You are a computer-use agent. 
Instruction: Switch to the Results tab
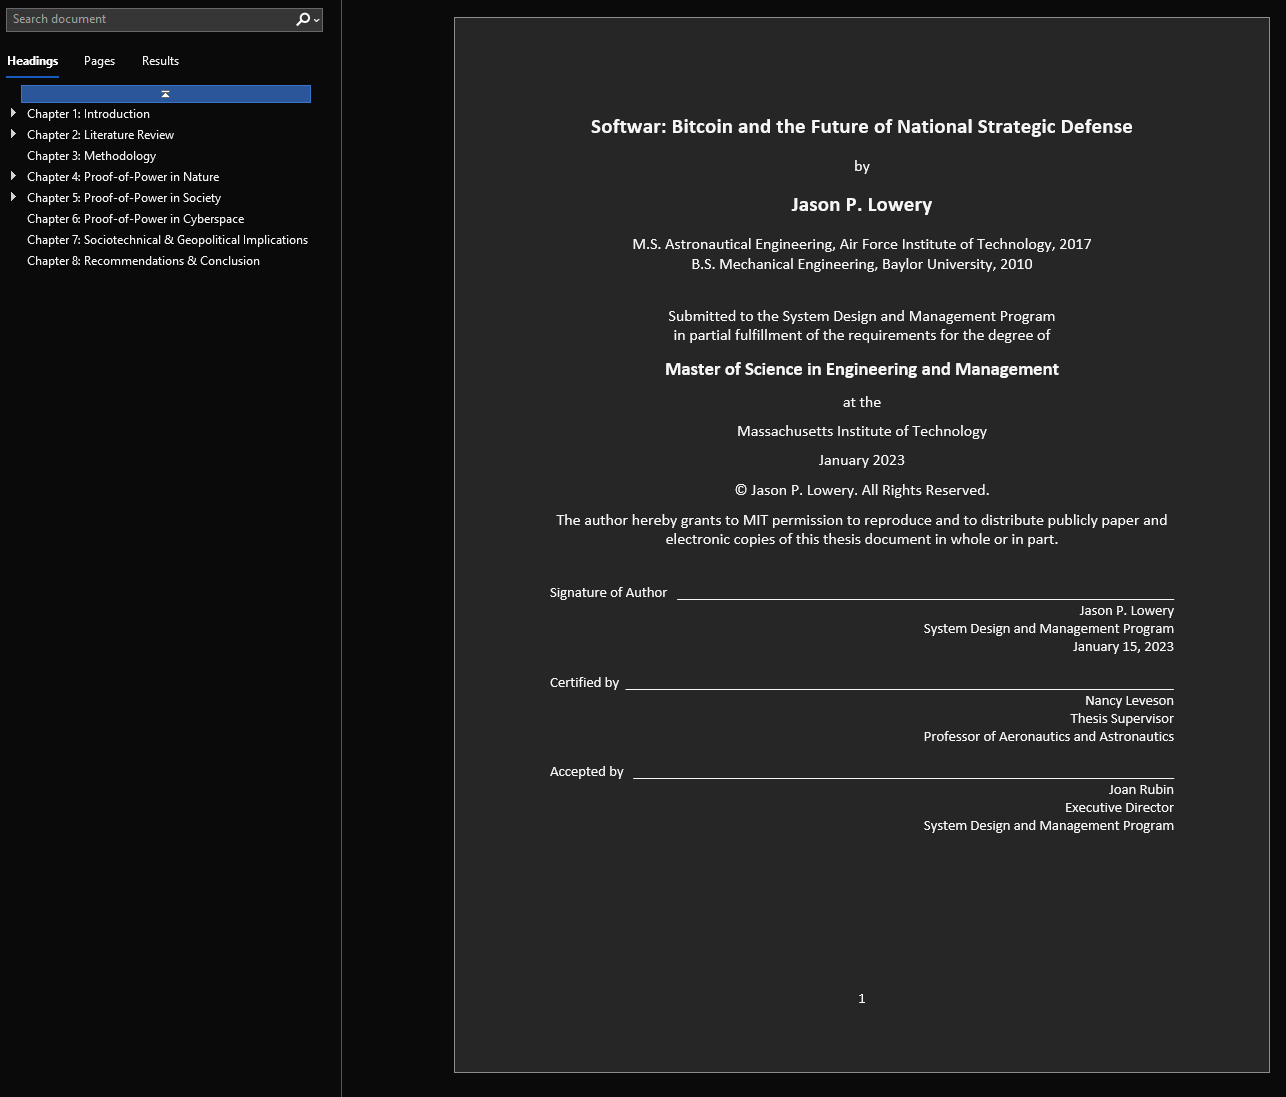(x=160, y=61)
